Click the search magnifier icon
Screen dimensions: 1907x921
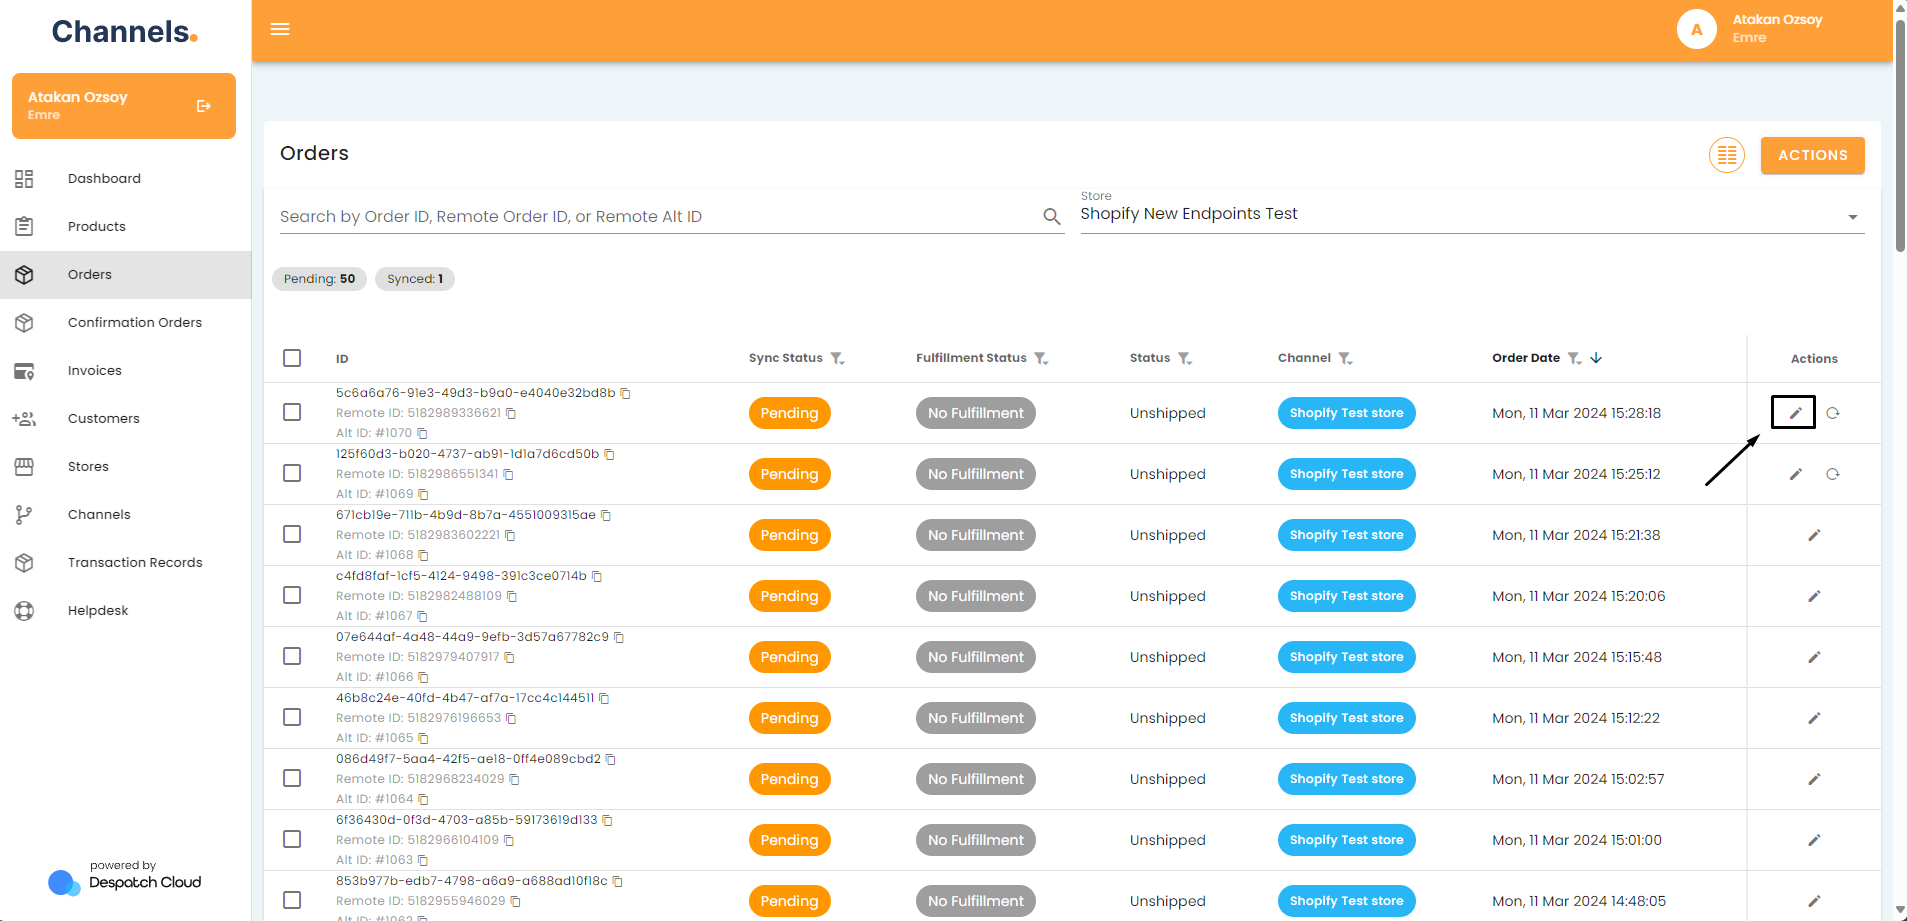point(1051,216)
